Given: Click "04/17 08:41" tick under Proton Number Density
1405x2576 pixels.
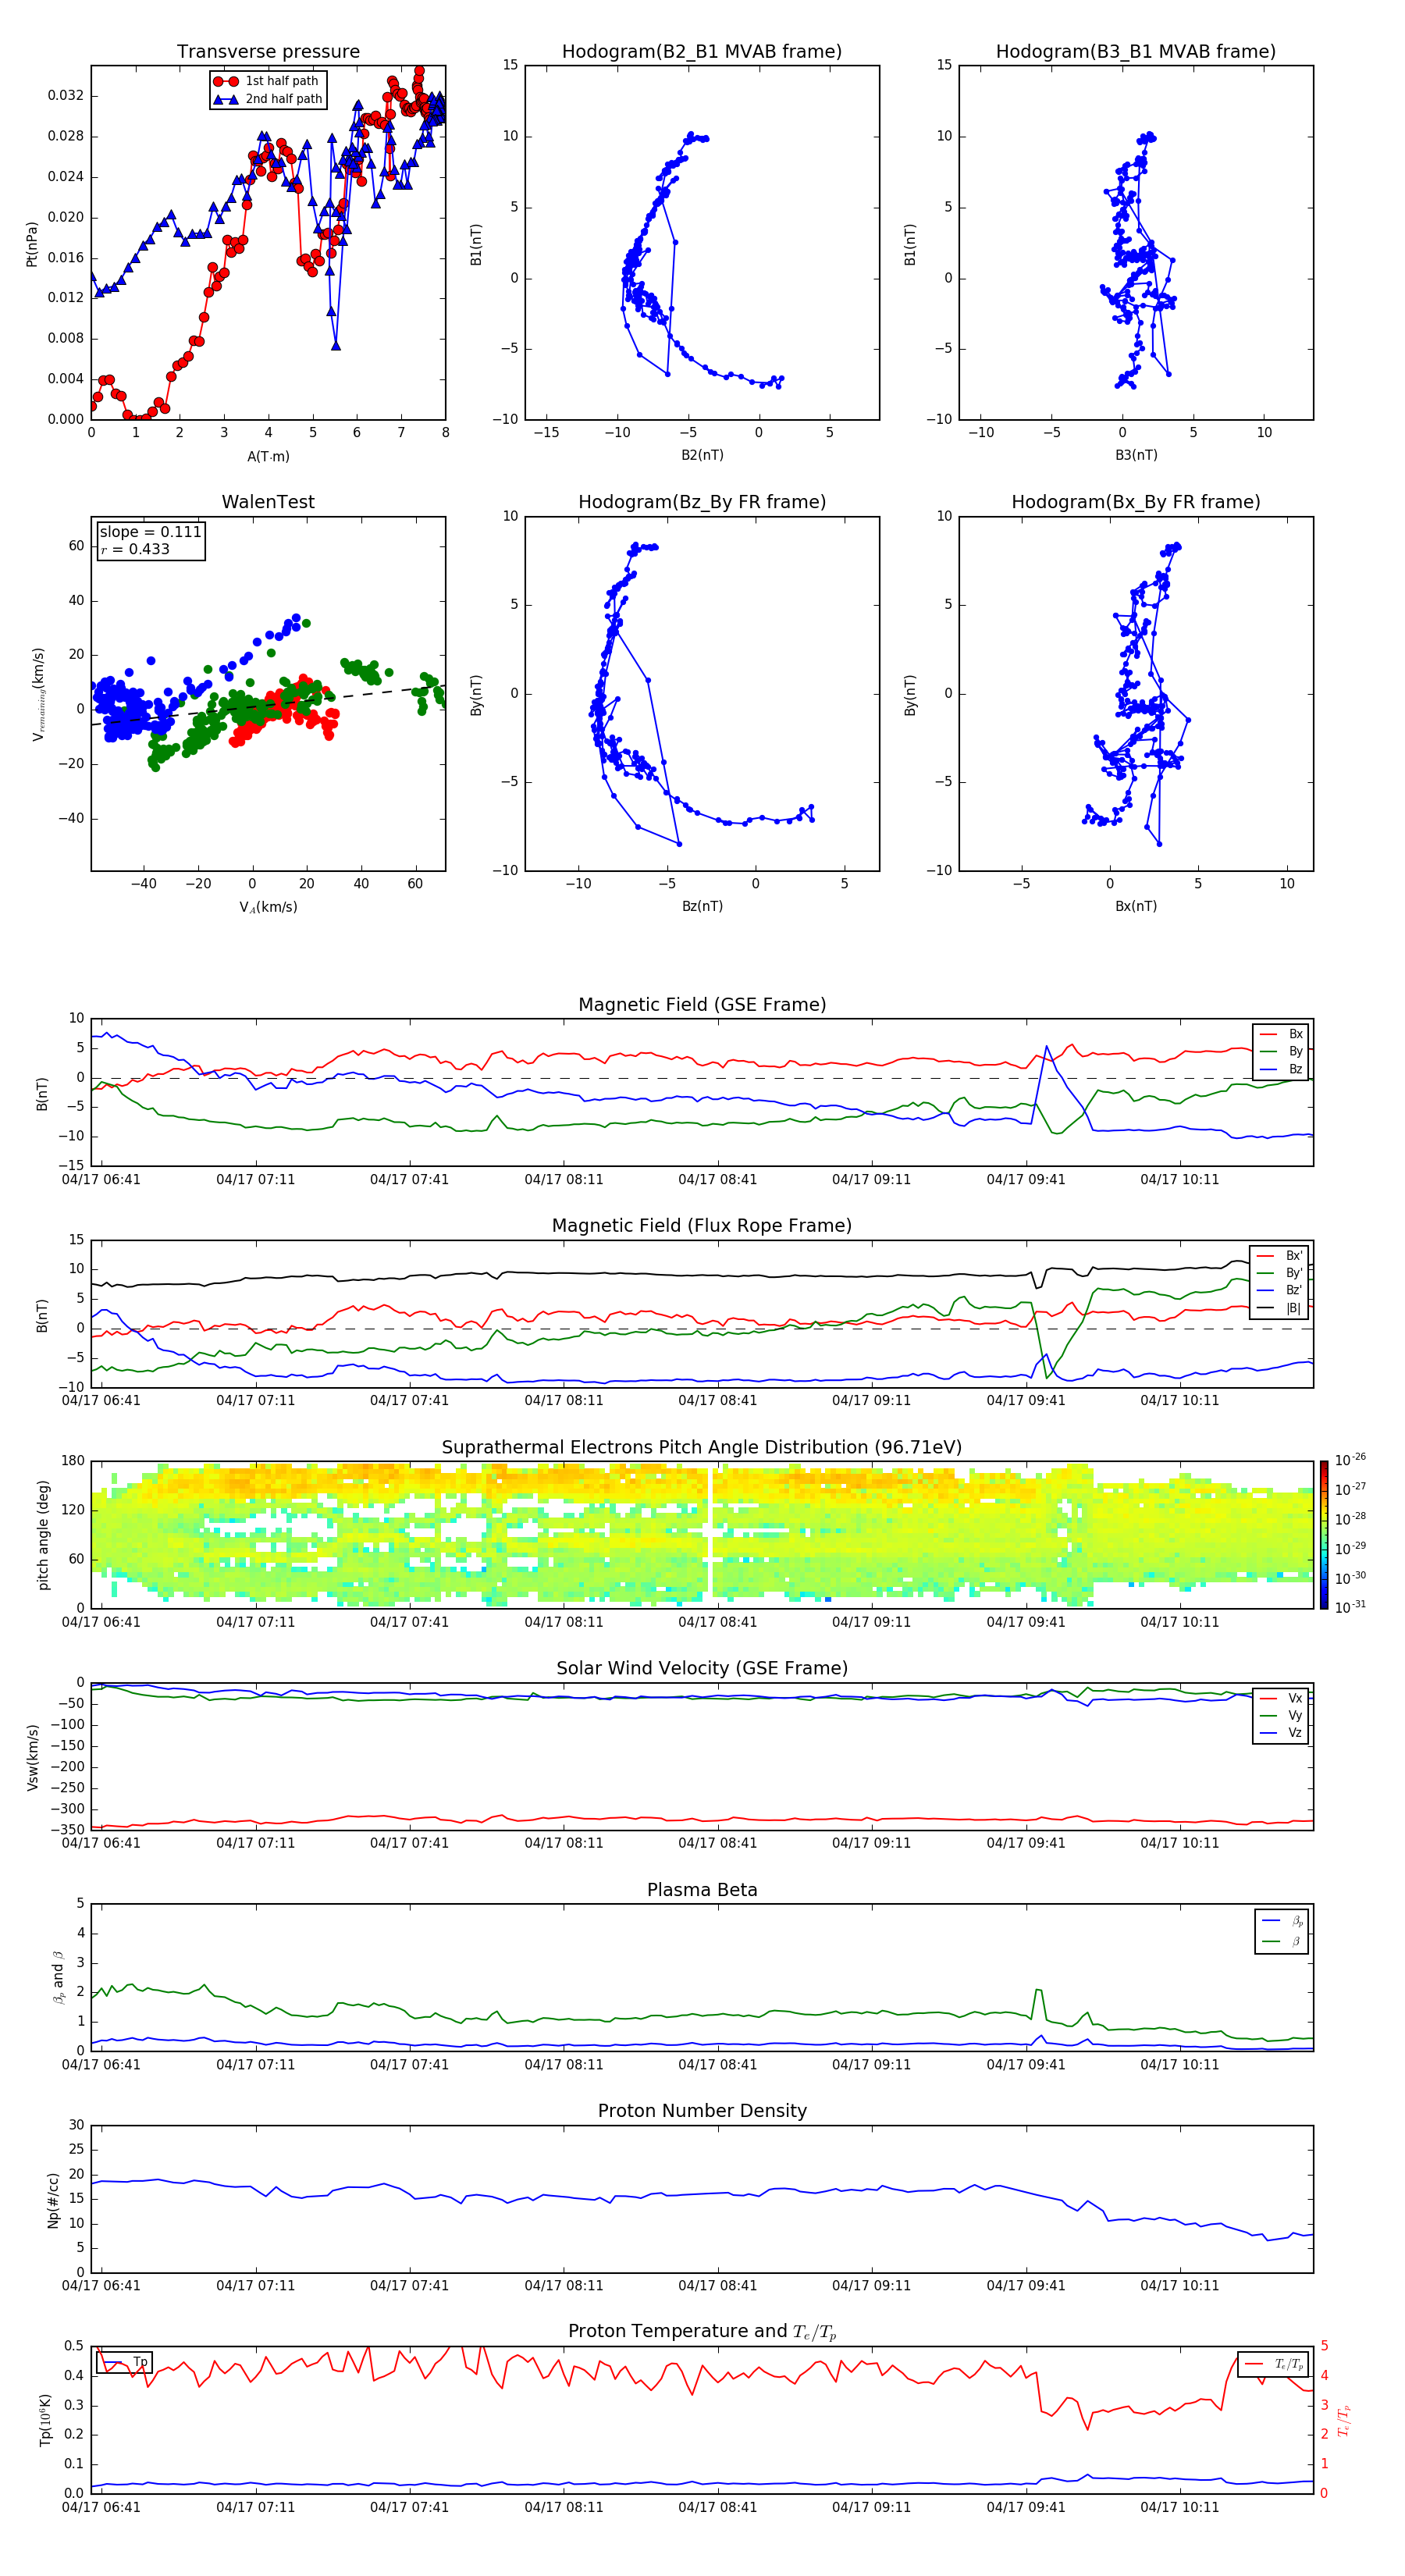Looking at the screenshot, I should pos(717,2285).
